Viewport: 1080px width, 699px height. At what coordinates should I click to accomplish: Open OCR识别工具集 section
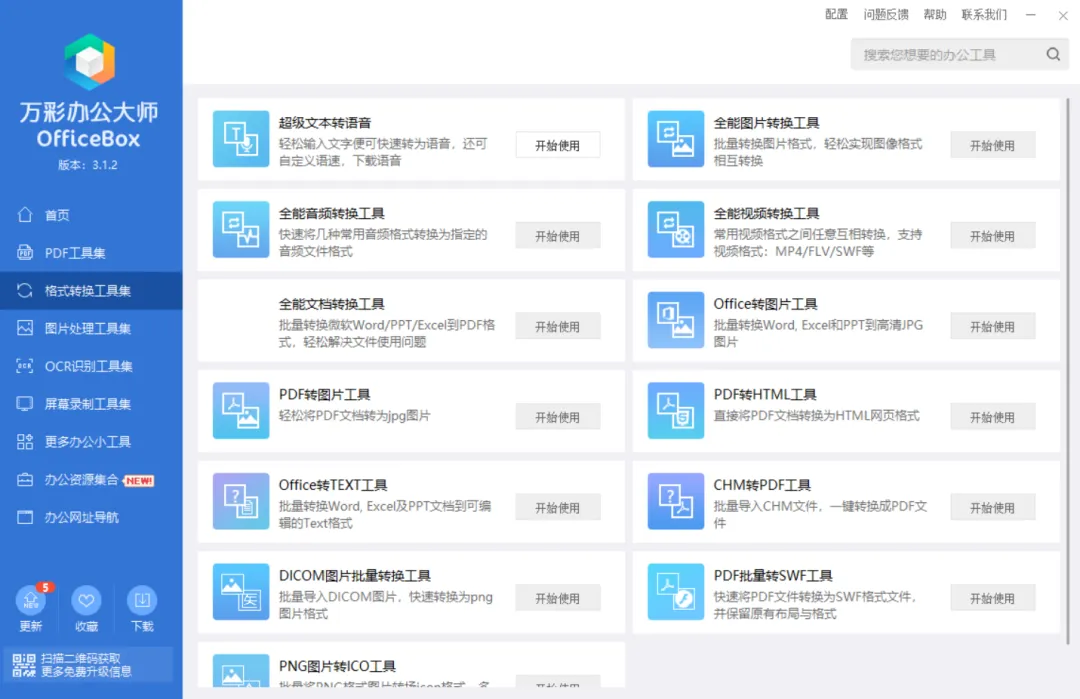point(91,366)
